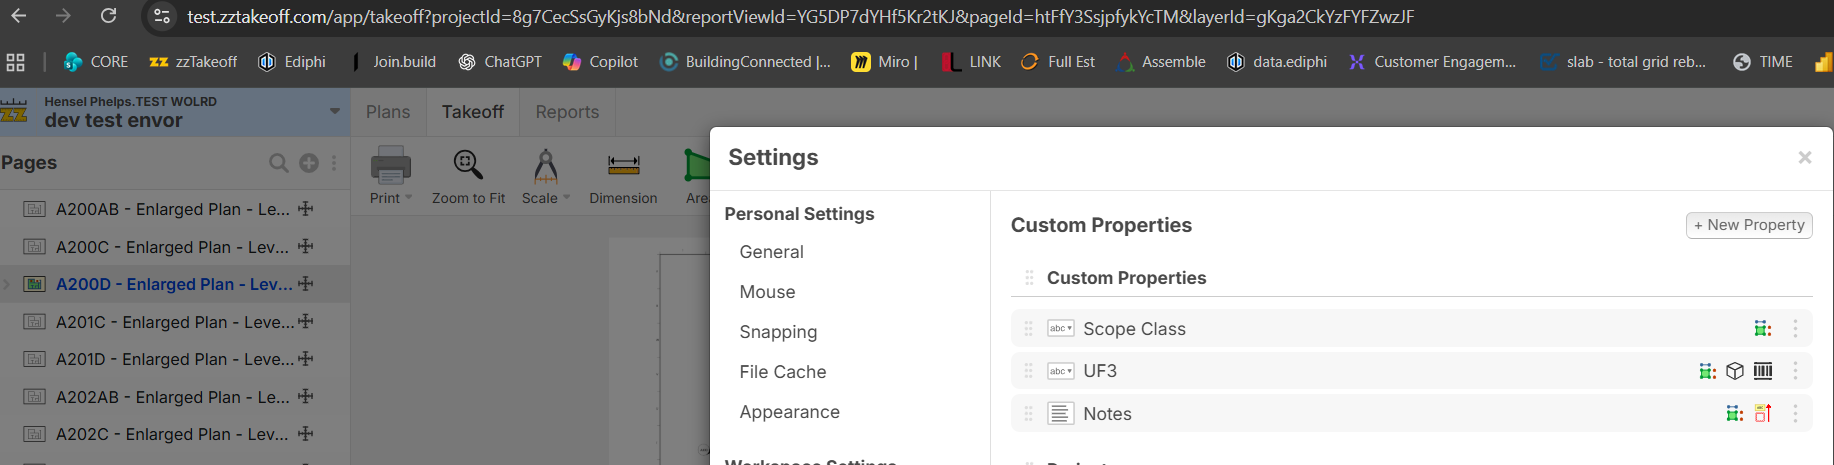Screen dimensions: 1834x465
Task: Select the Zoom to Fit tool
Action: click(x=468, y=177)
